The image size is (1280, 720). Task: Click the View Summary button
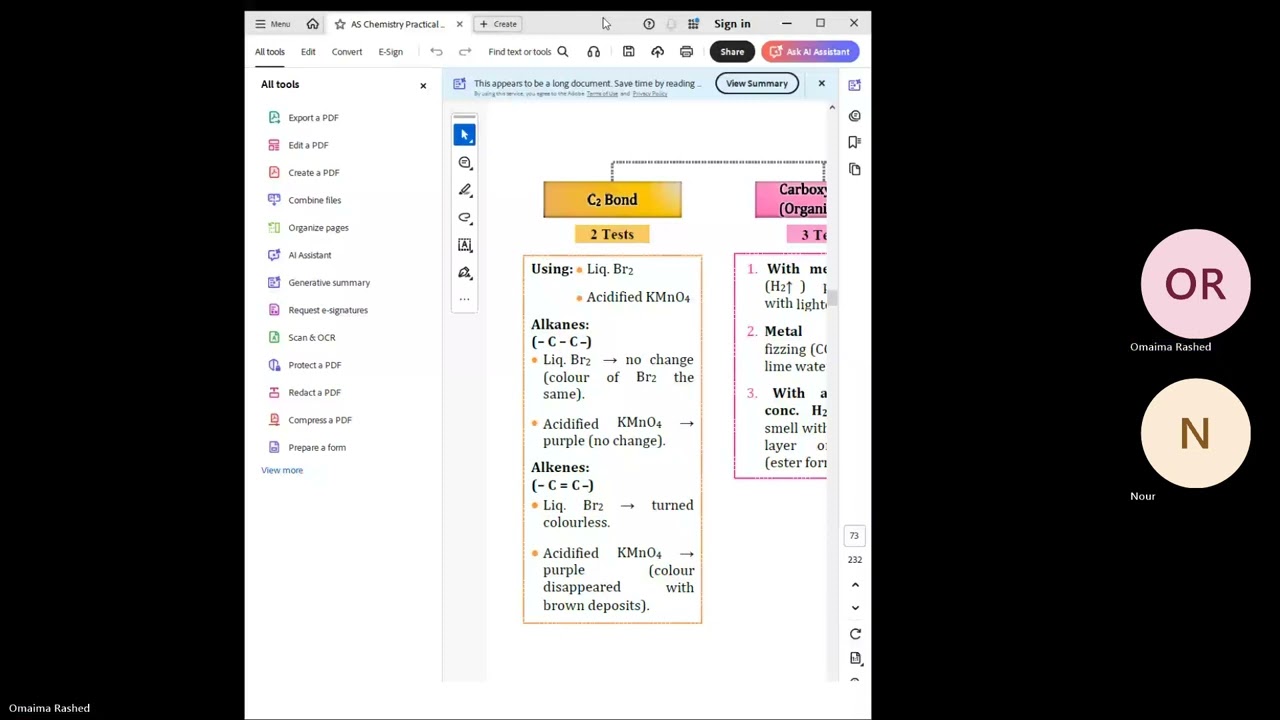tap(757, 84)
